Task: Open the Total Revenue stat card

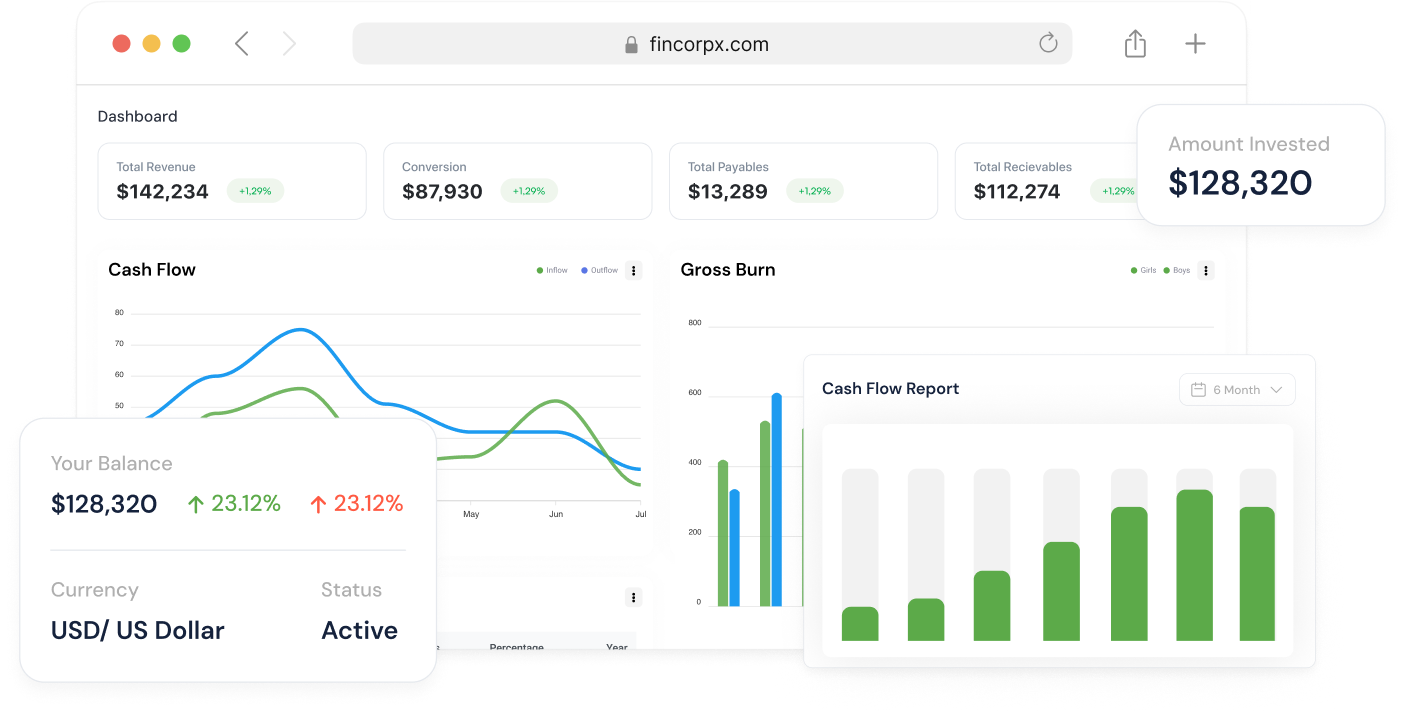Action: [232, 181]
